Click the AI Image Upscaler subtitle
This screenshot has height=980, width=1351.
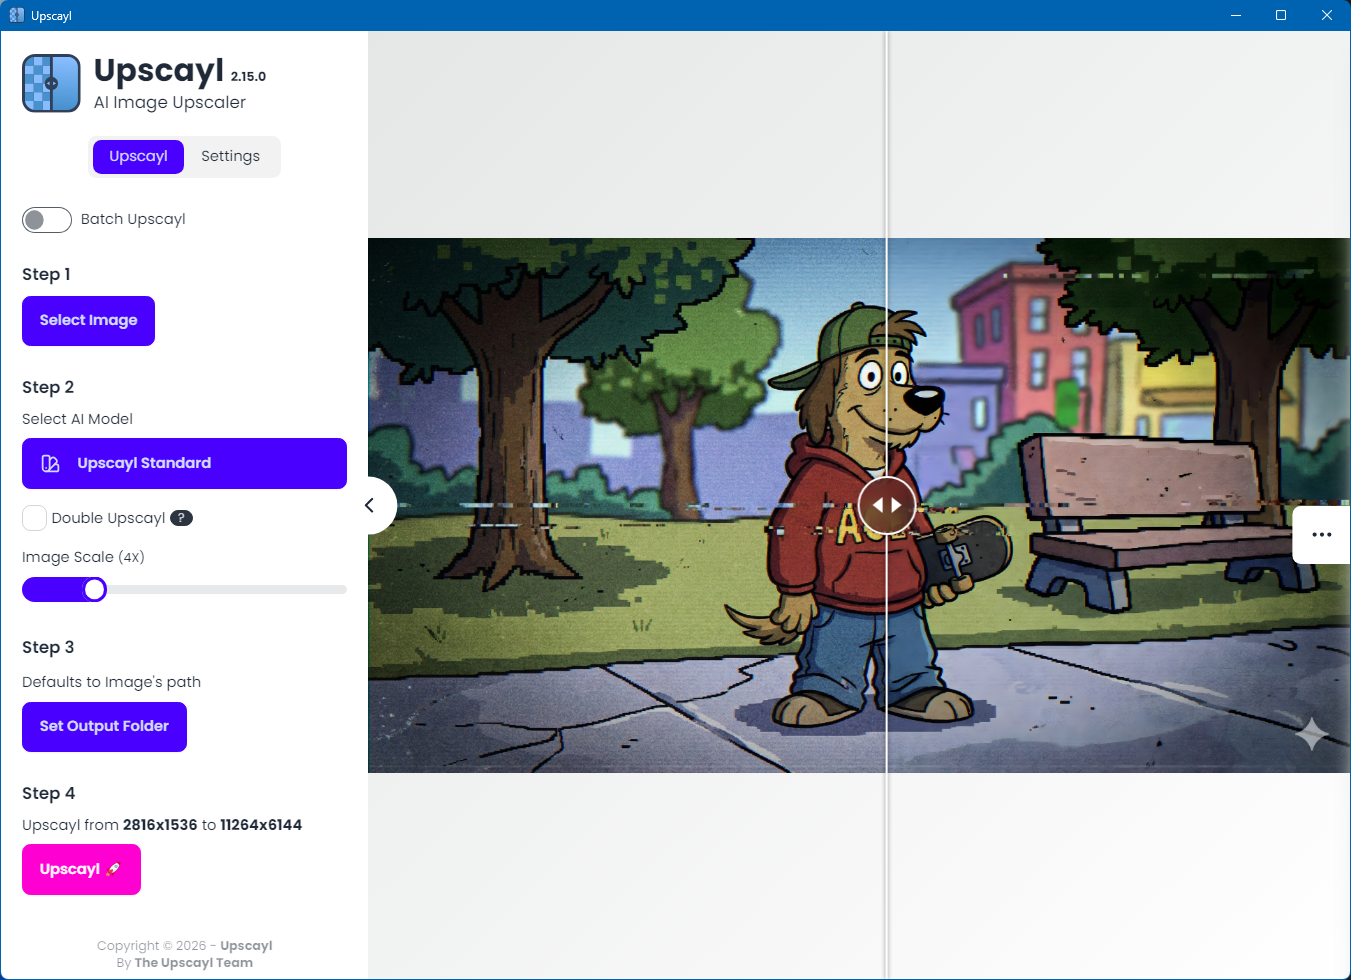pyautogui.click(x=170, y=103)
